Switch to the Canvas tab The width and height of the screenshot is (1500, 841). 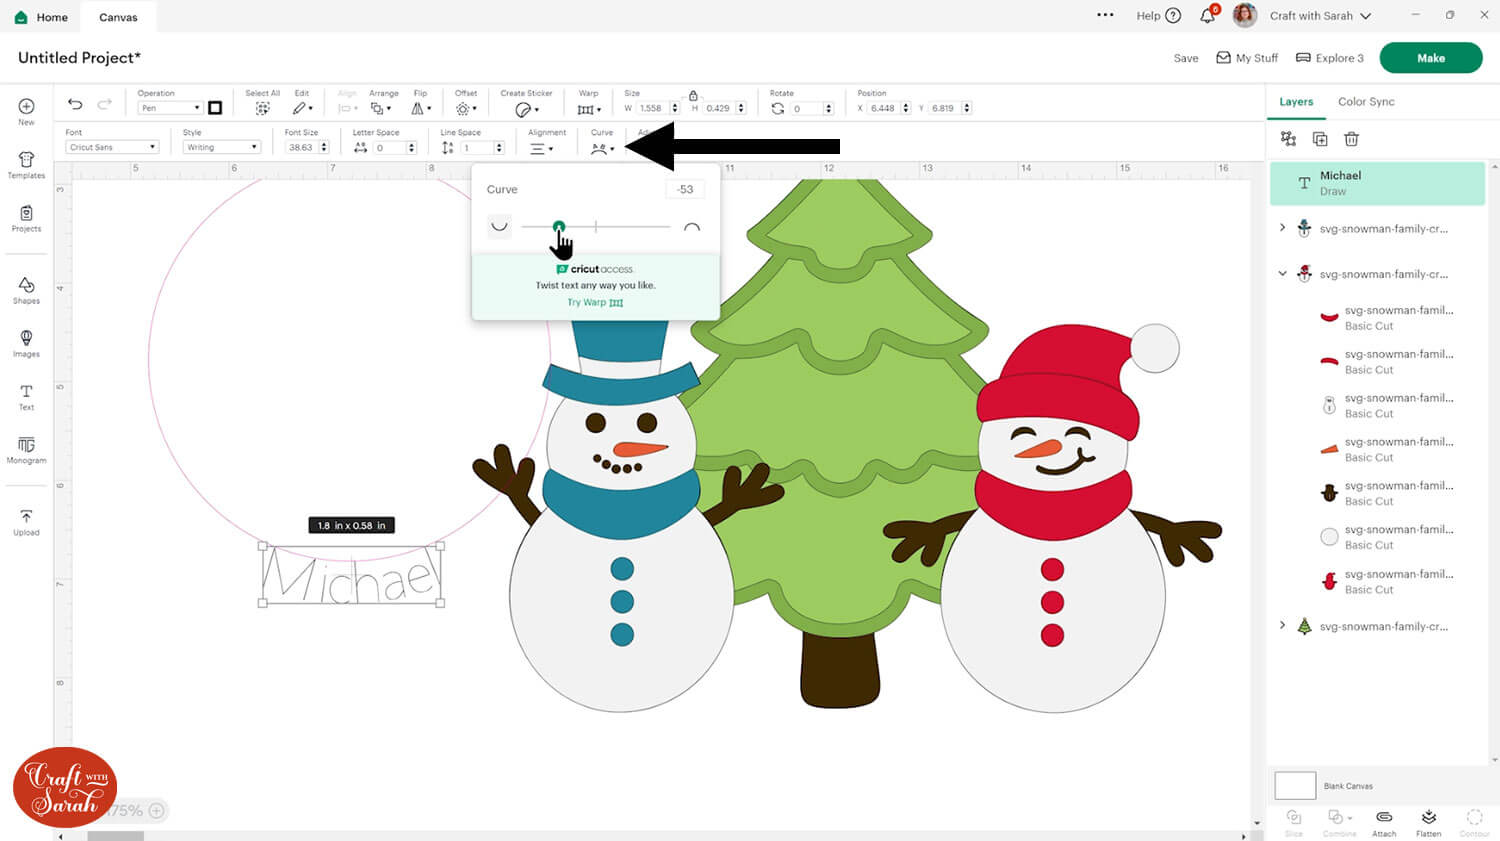(118, 17)
